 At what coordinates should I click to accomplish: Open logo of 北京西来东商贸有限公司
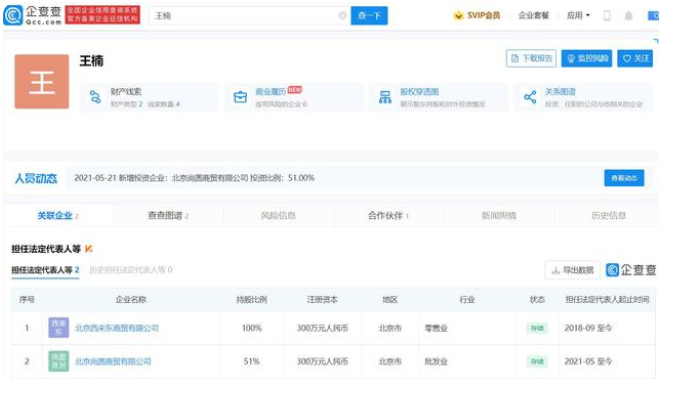(59, 328)
